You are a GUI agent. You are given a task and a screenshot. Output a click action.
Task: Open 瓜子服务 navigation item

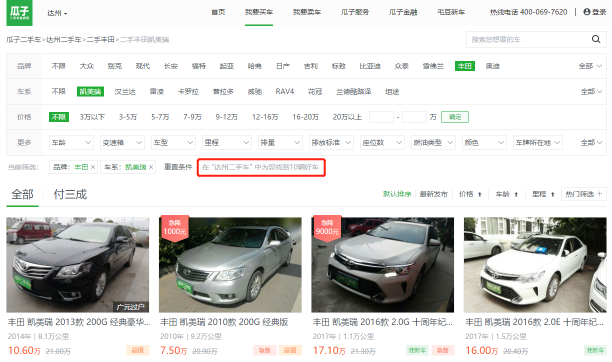[x=355, y=12]
